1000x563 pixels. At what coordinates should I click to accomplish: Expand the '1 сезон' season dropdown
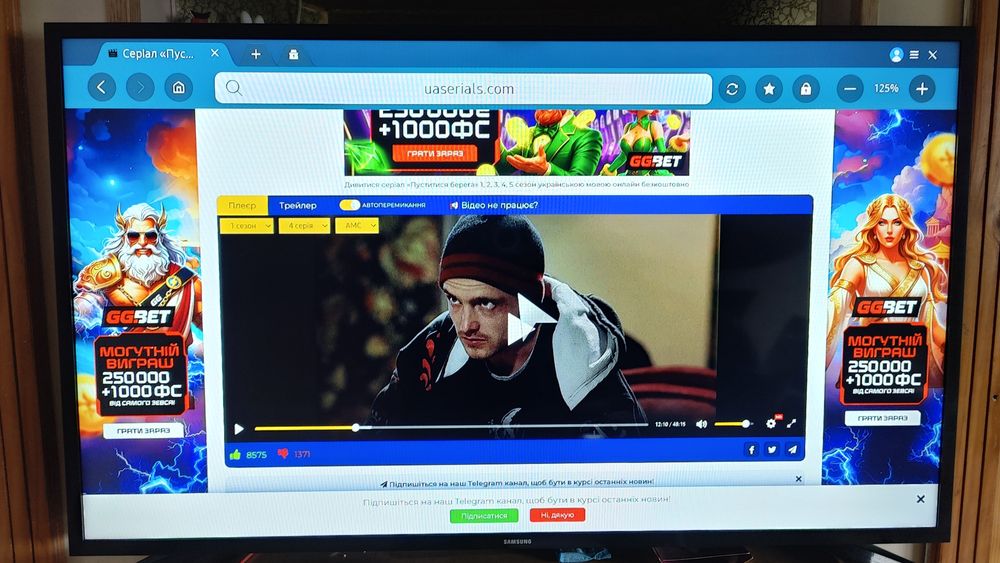pyautogui.click(x=247, y=226)
